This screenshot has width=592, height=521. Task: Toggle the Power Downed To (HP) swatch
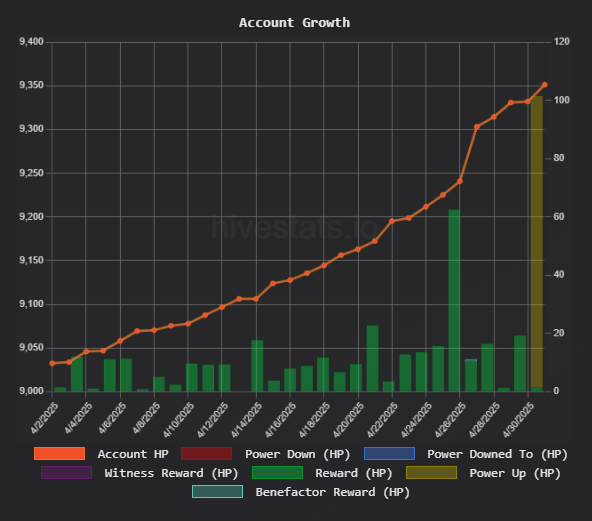[389, 453]
